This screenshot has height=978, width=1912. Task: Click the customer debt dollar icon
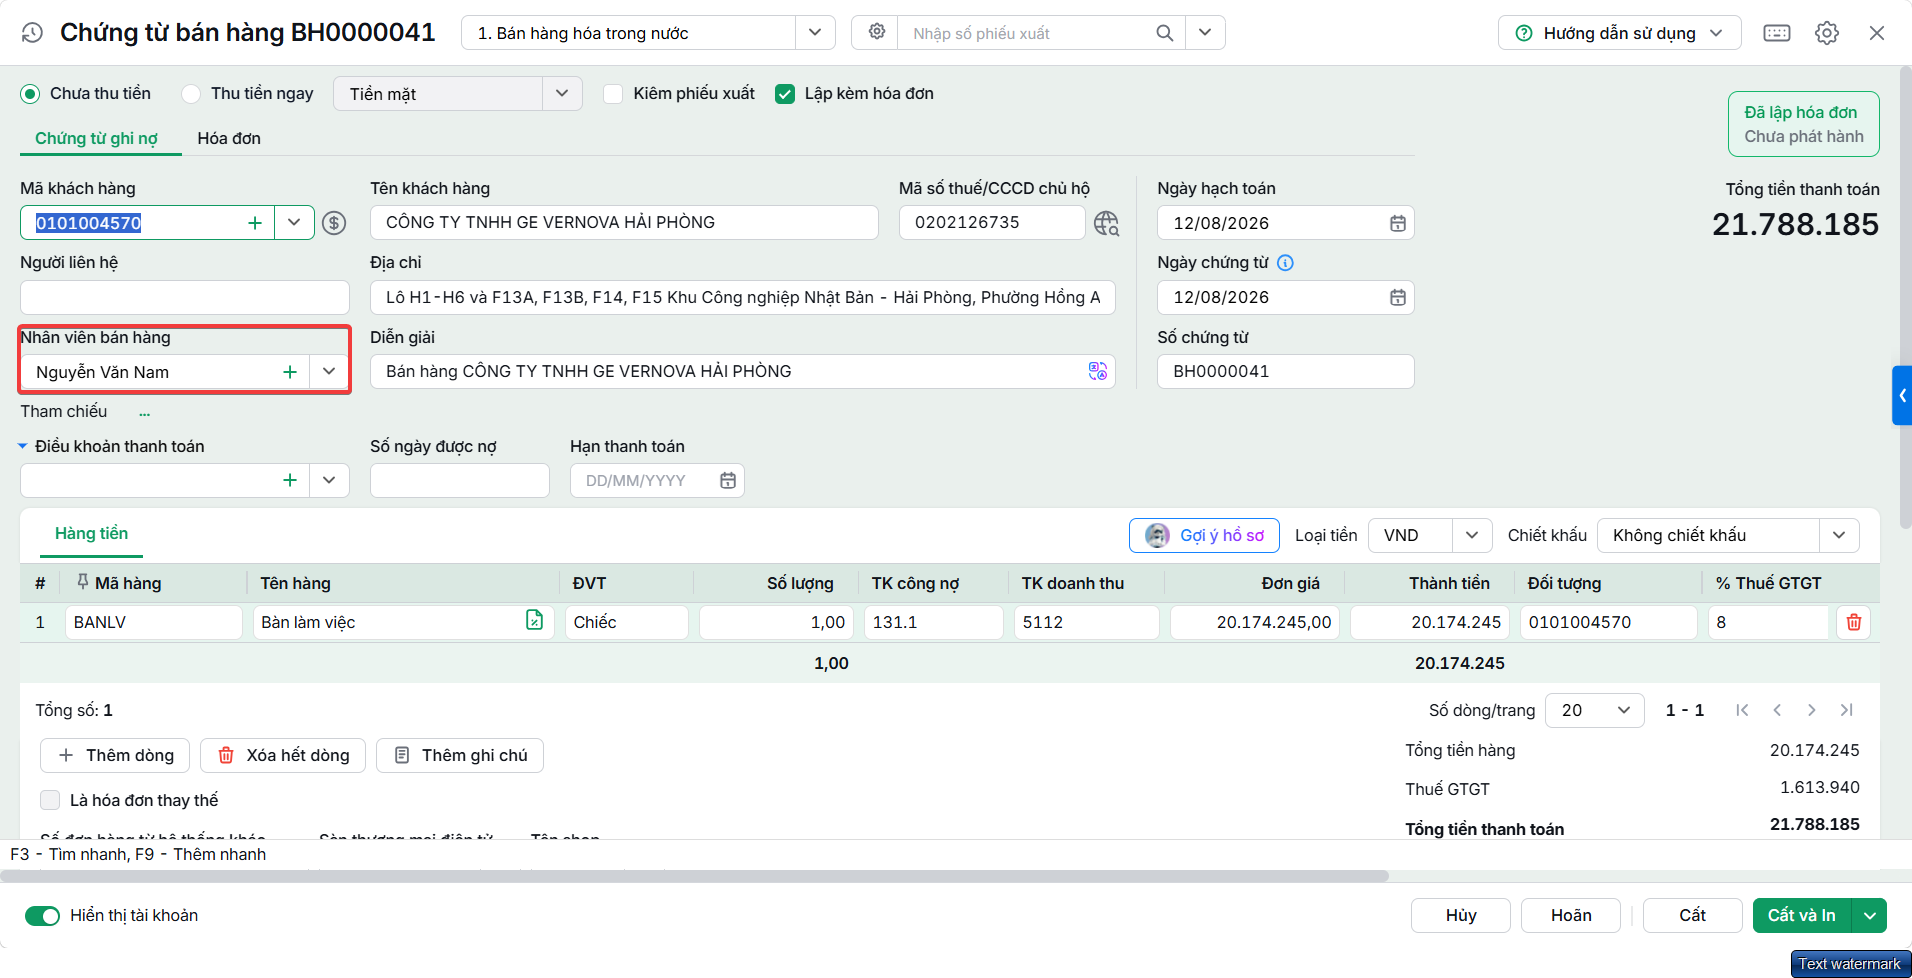pos(334,223)
